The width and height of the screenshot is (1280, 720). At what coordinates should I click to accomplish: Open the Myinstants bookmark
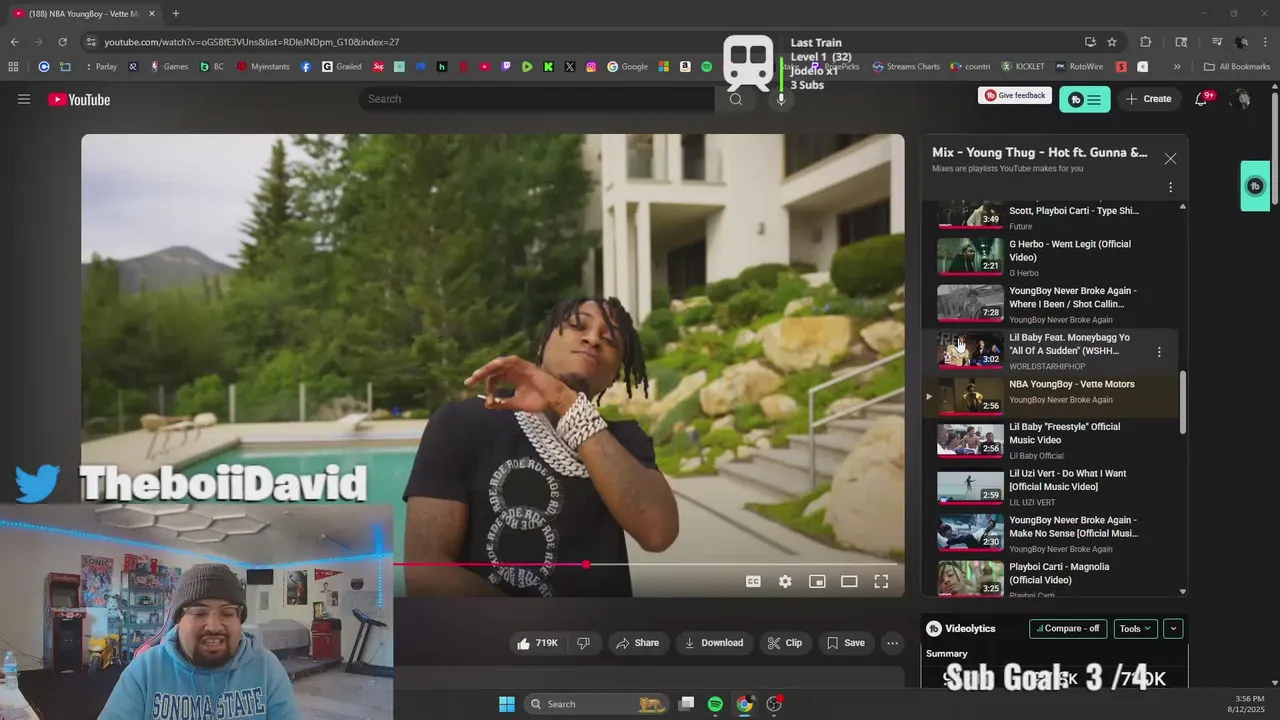pyautogui.click(x=265, y=67)
